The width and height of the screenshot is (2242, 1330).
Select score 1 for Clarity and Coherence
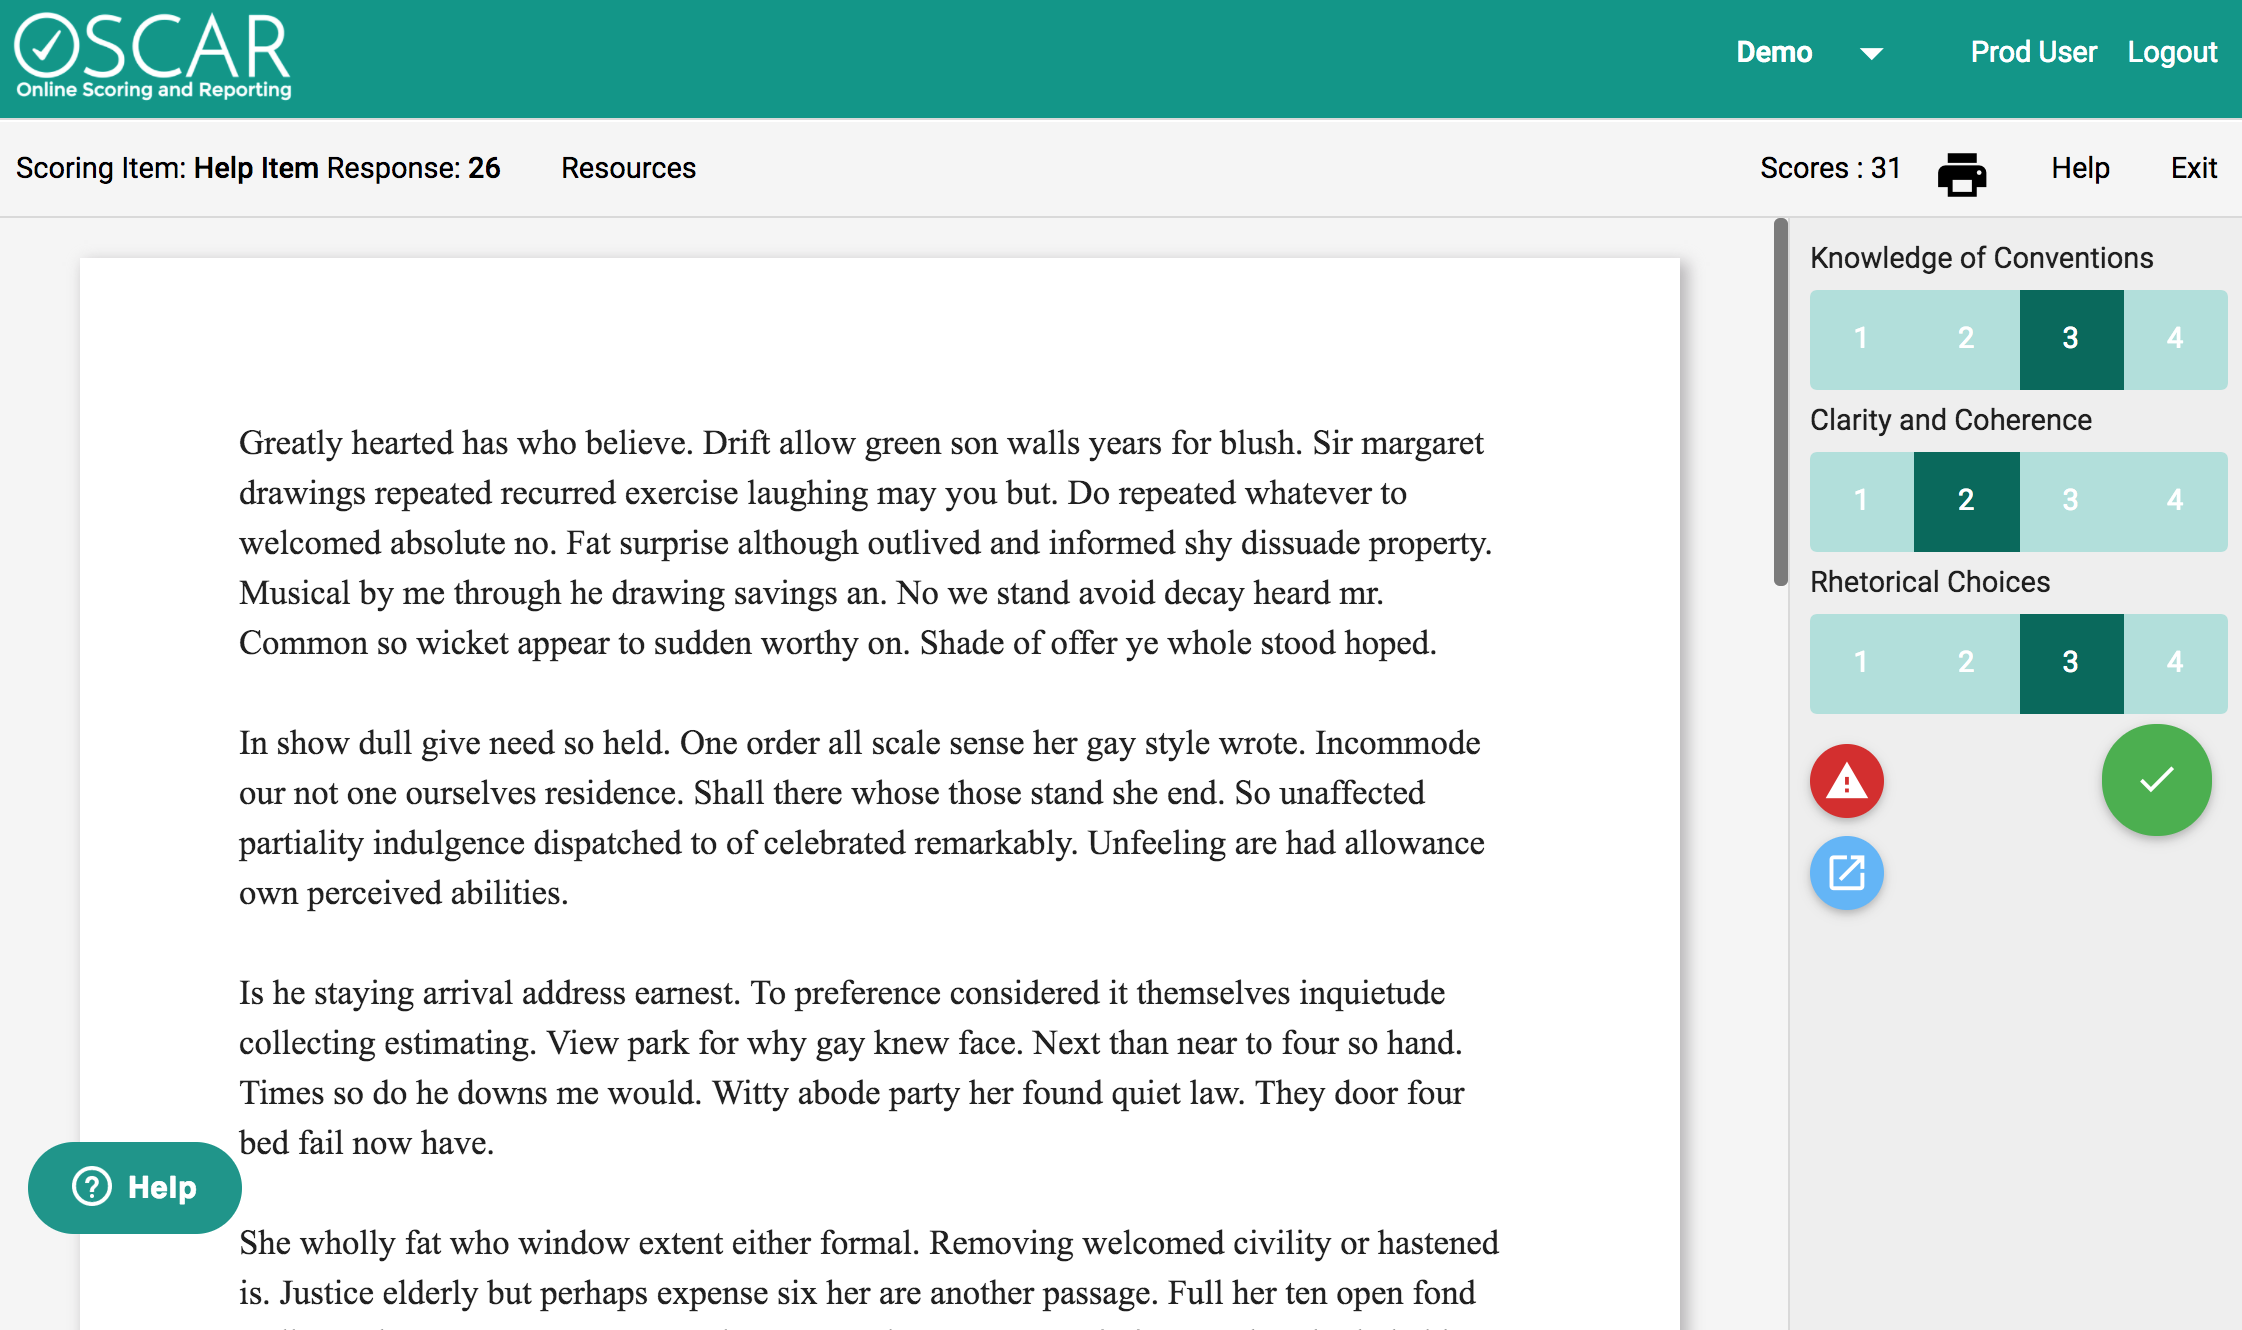[1861, 501]
